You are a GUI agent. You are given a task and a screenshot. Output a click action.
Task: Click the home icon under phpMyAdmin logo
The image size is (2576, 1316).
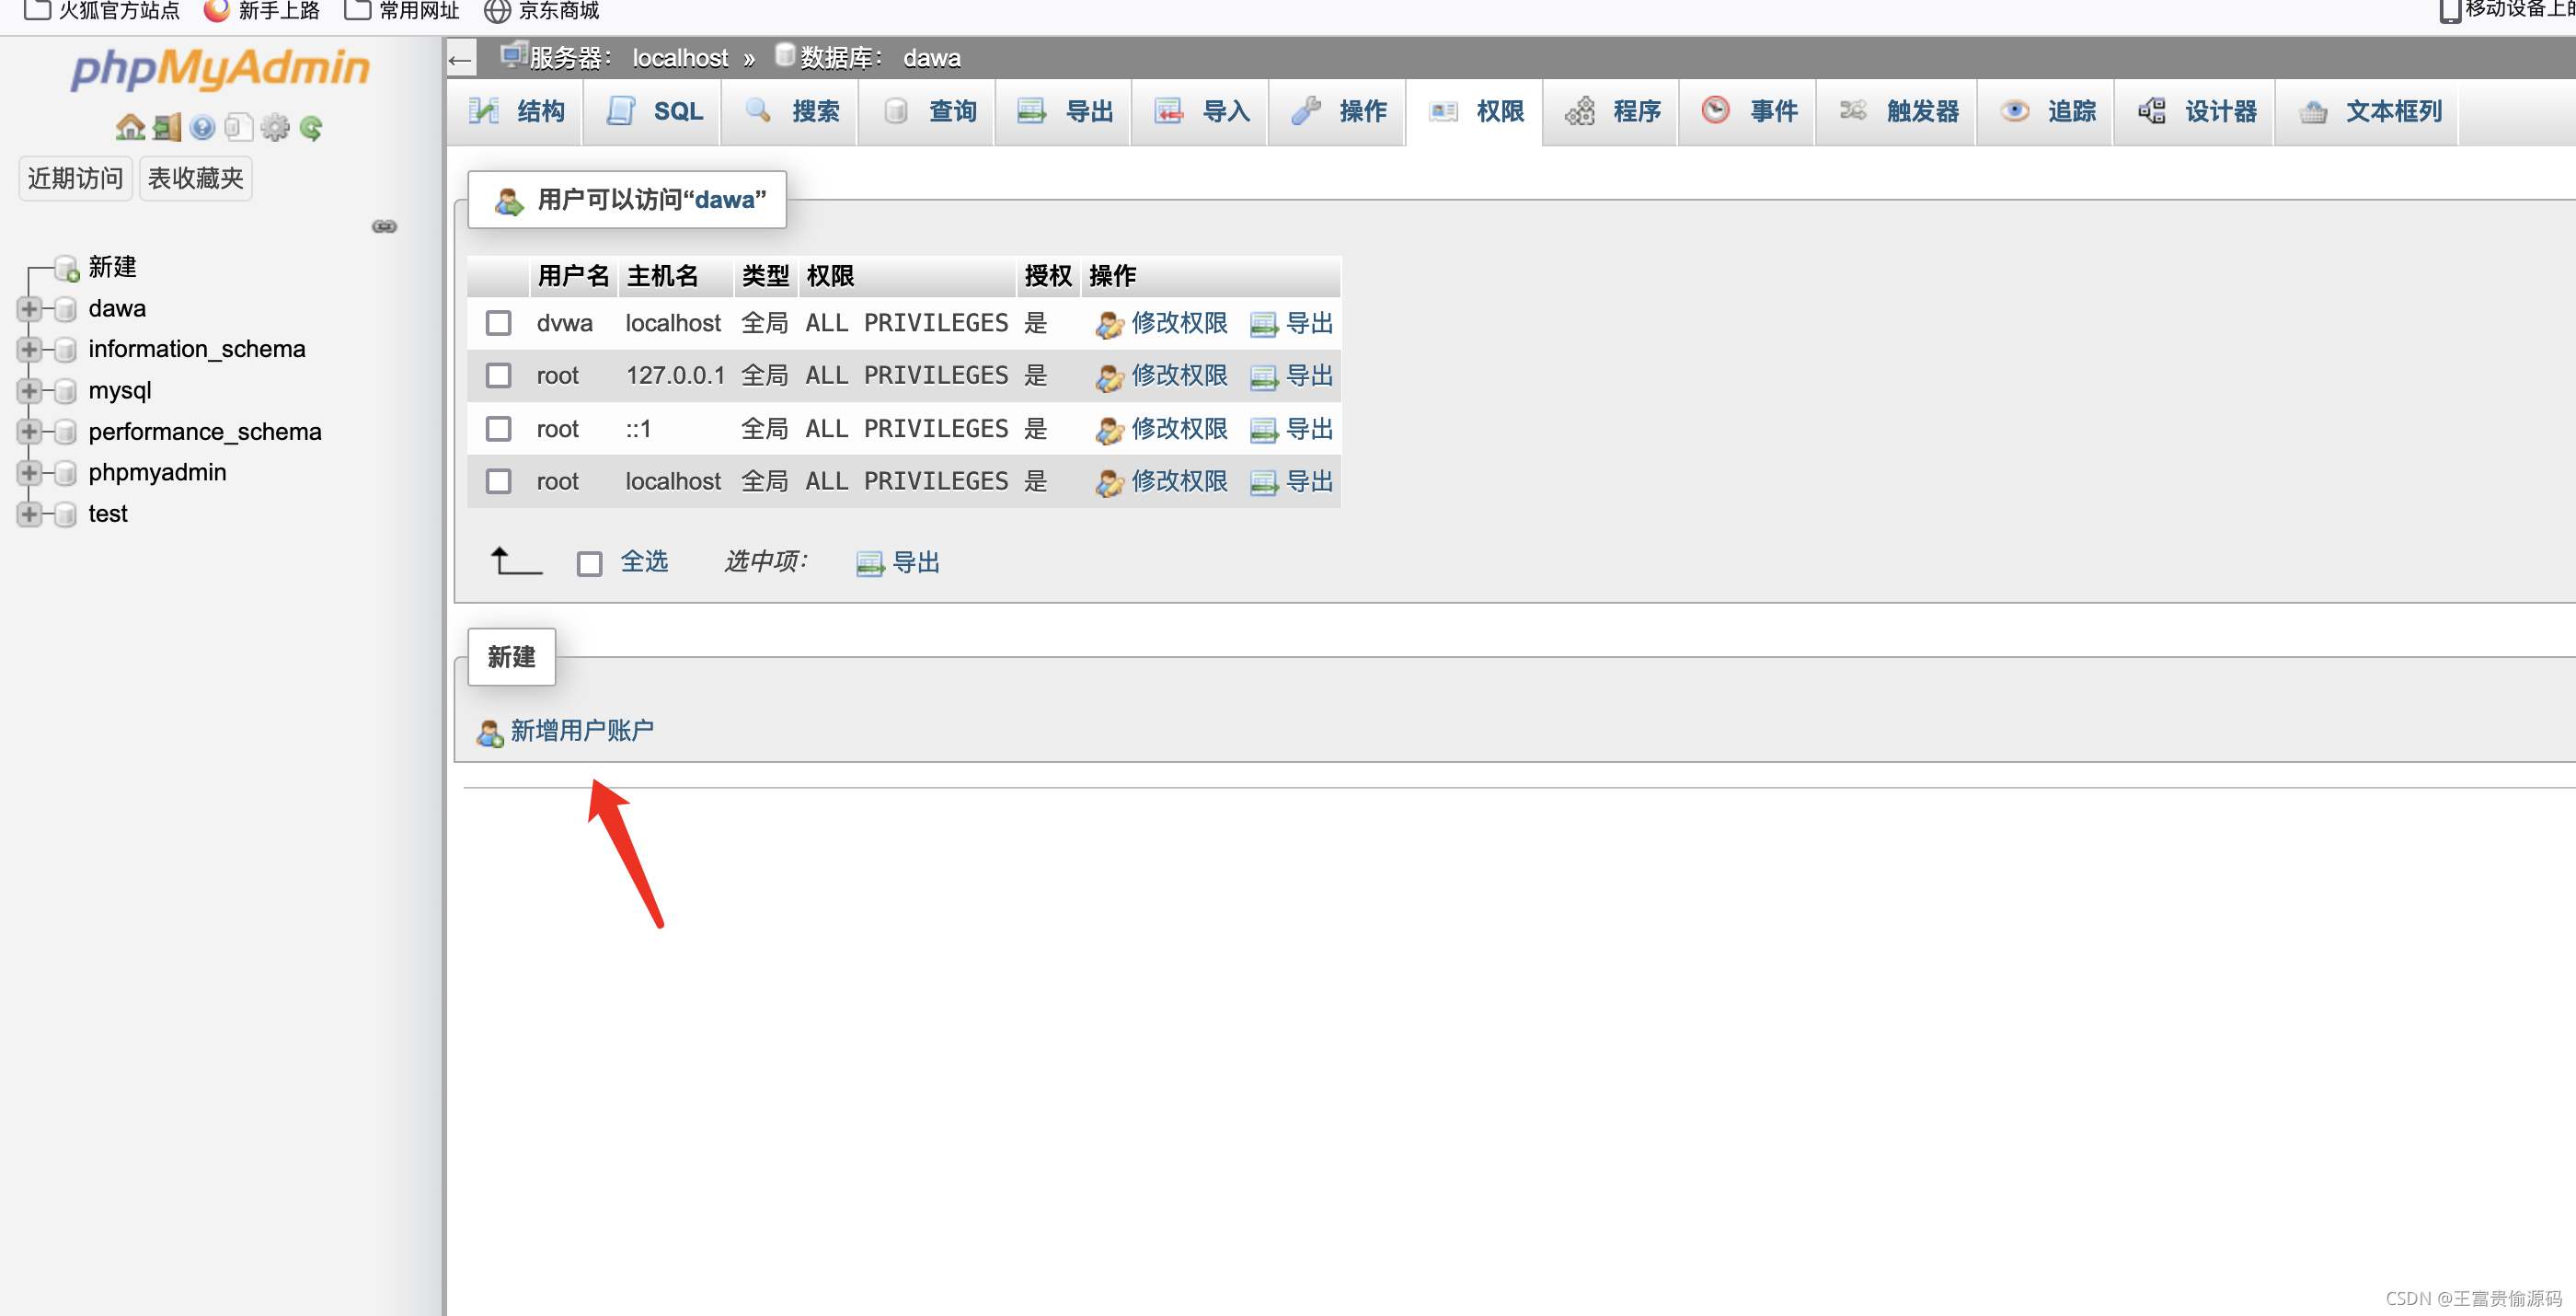[129, 127]
